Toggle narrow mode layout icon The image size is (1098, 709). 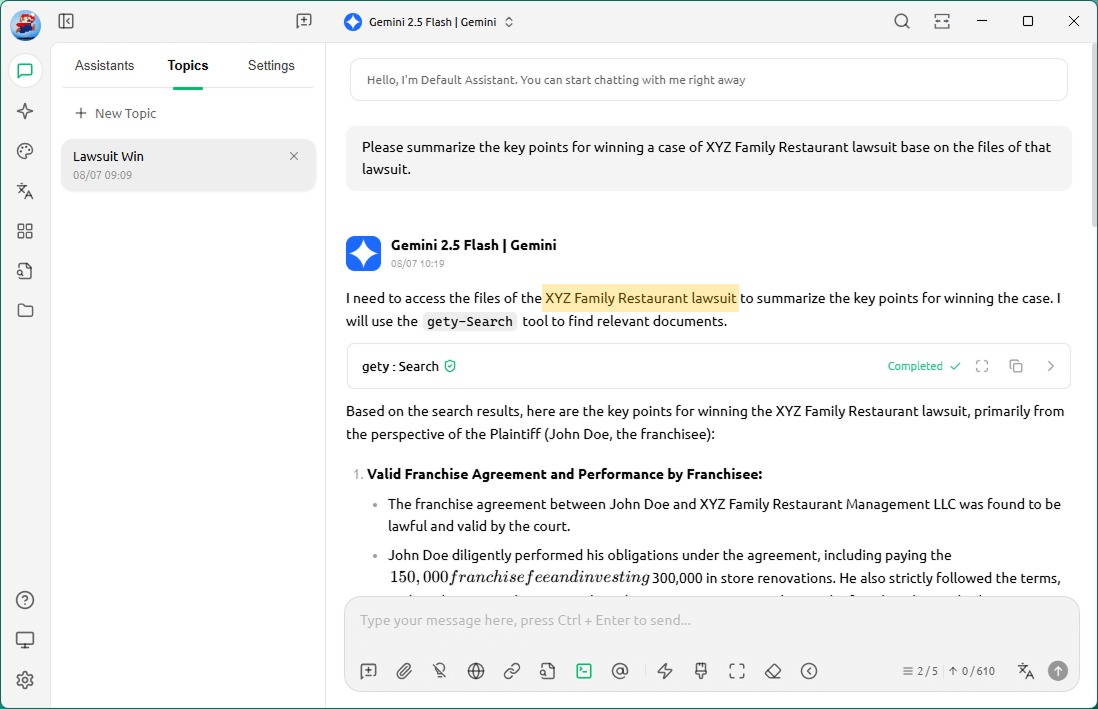coord(942,22)
